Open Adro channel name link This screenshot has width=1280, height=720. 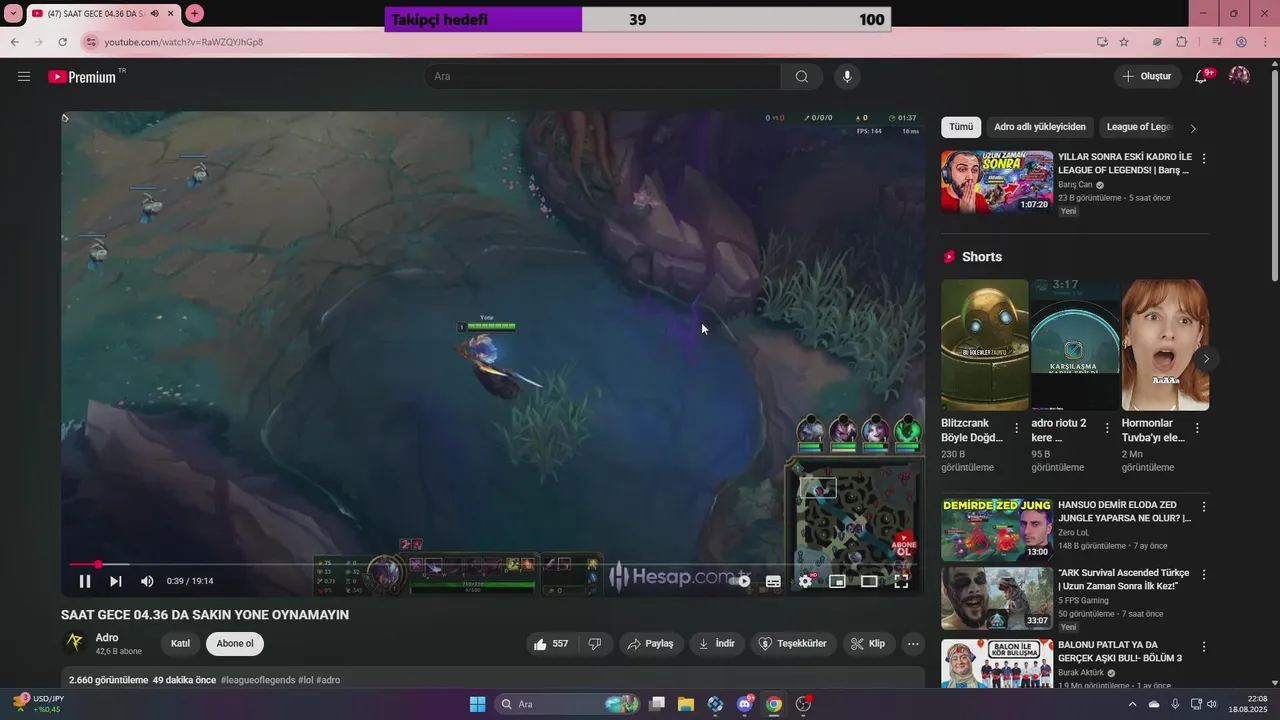click(107, 637)
